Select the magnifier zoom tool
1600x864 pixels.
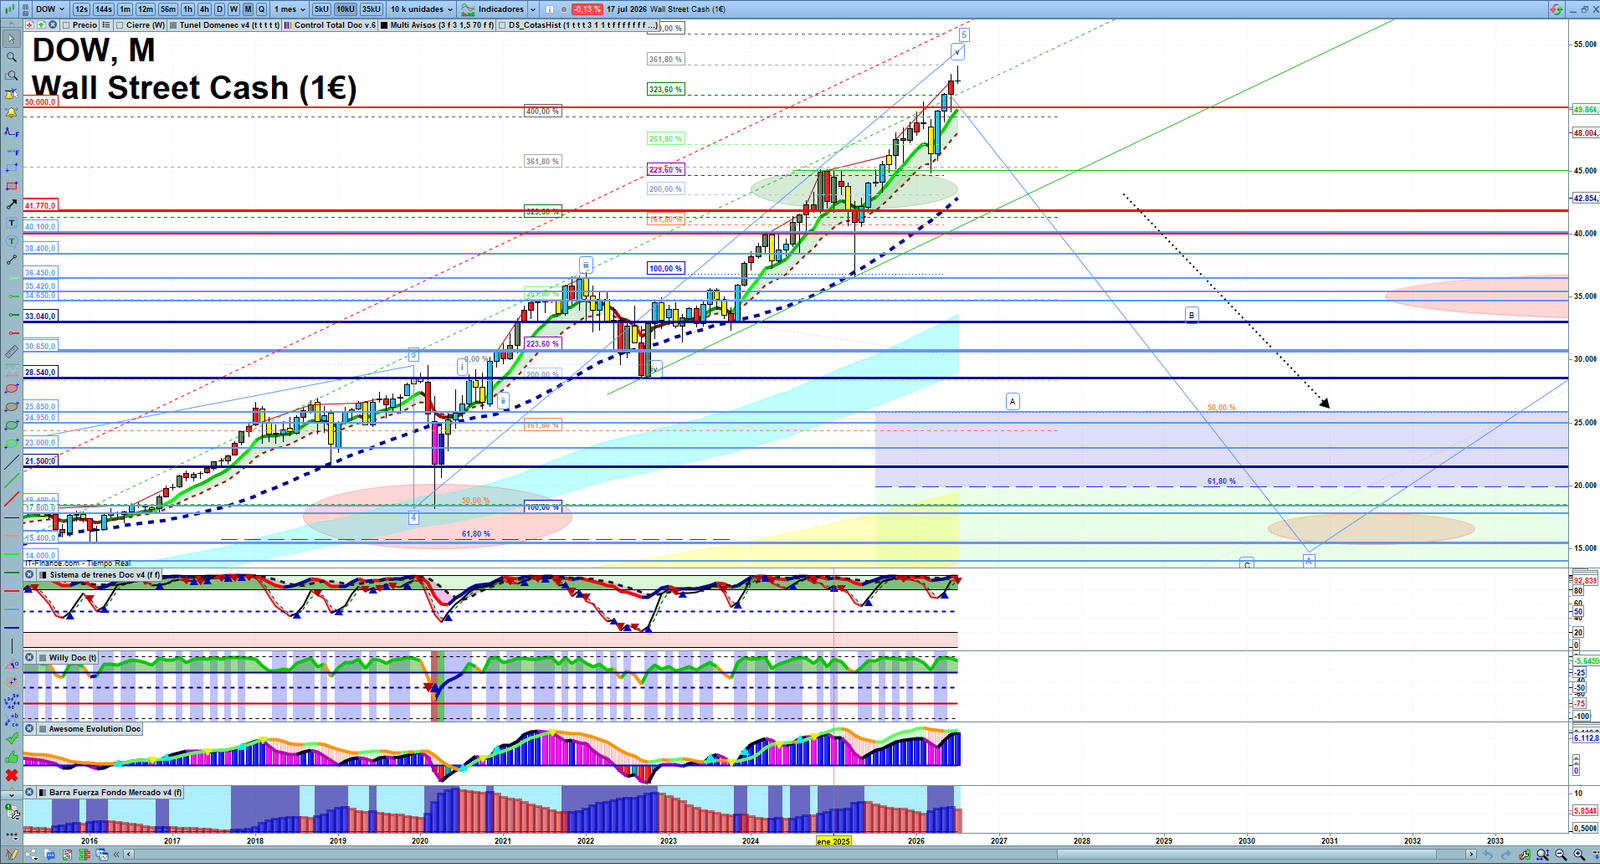pyautogui.click(x=12, y=57)
